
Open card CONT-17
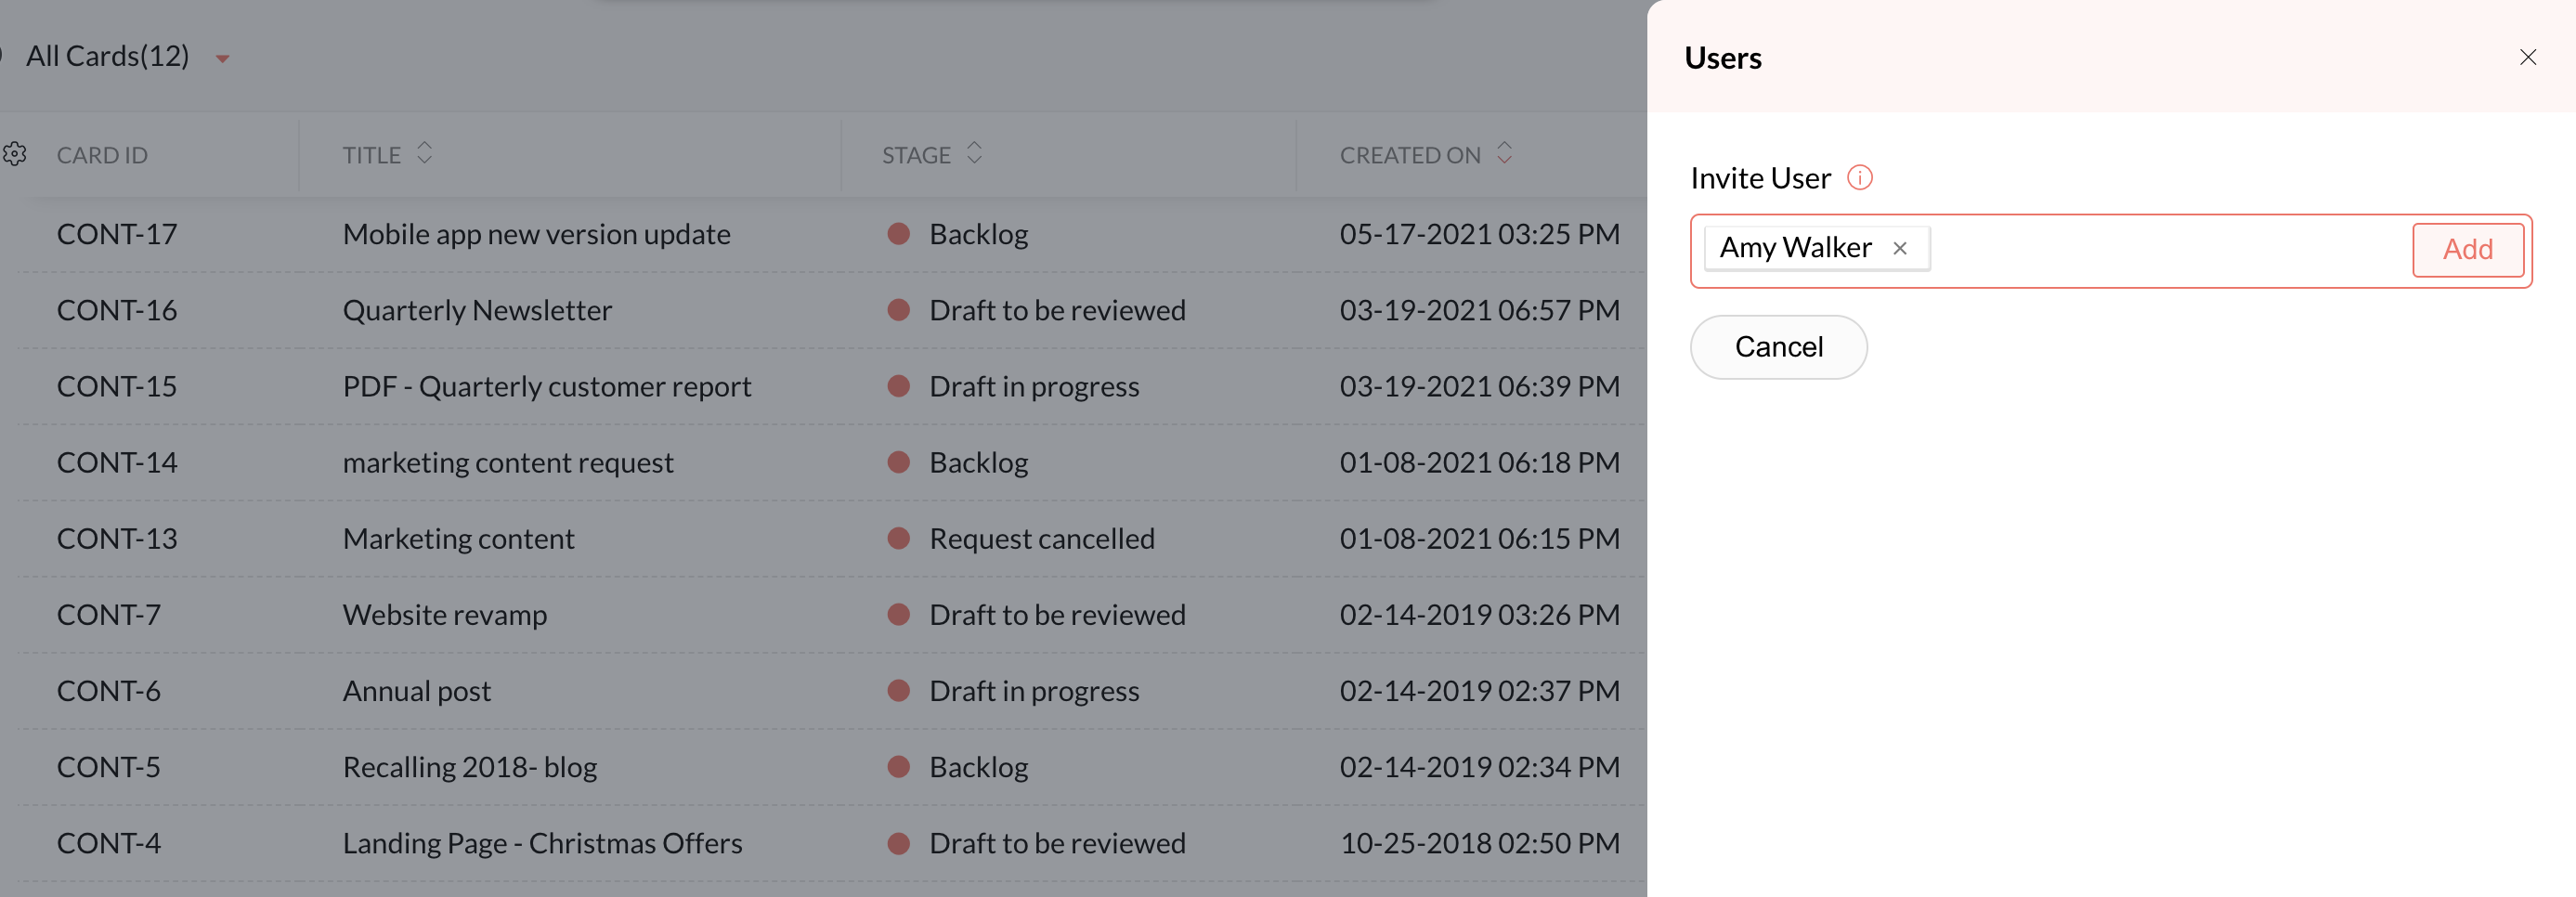[x=117, y=234]
